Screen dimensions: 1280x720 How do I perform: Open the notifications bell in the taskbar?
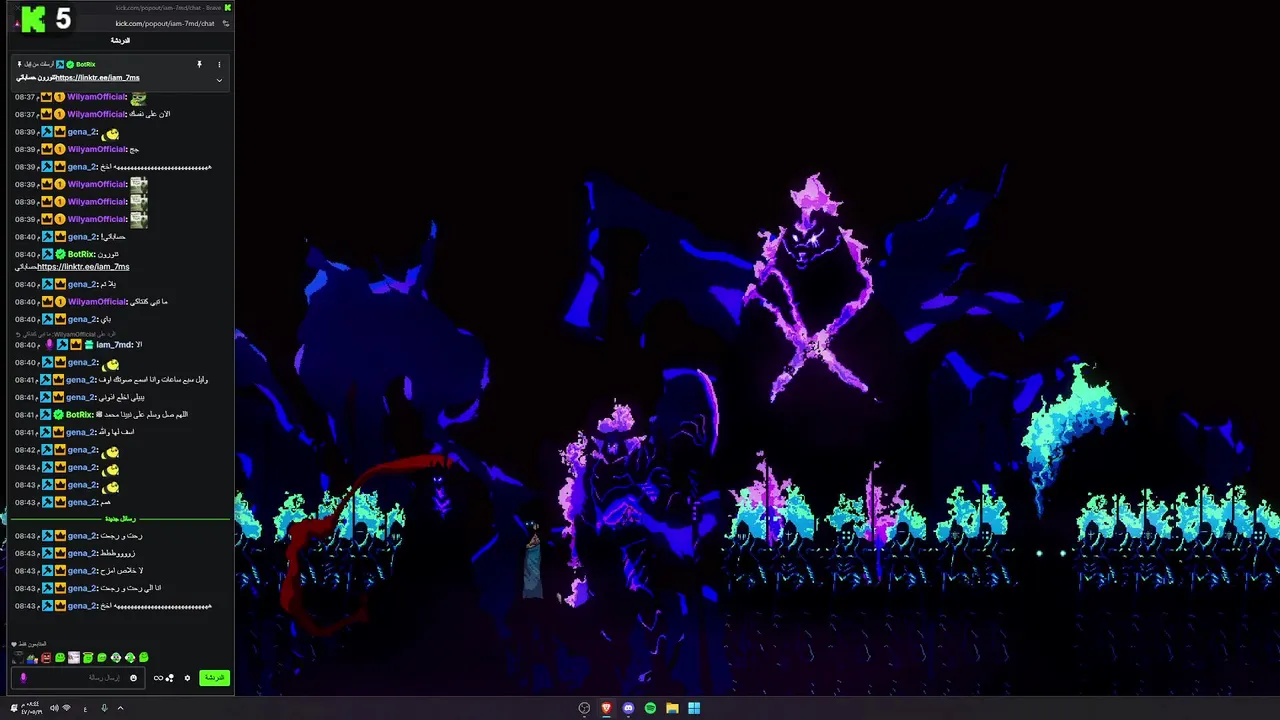click(14, 708)
